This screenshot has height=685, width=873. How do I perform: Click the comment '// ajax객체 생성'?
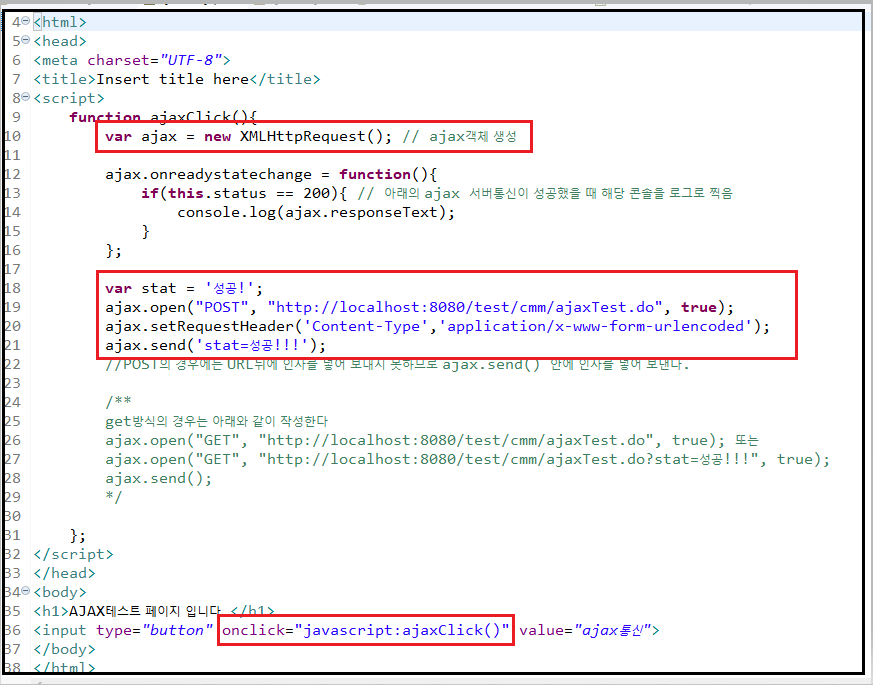(x=459, y=136)
